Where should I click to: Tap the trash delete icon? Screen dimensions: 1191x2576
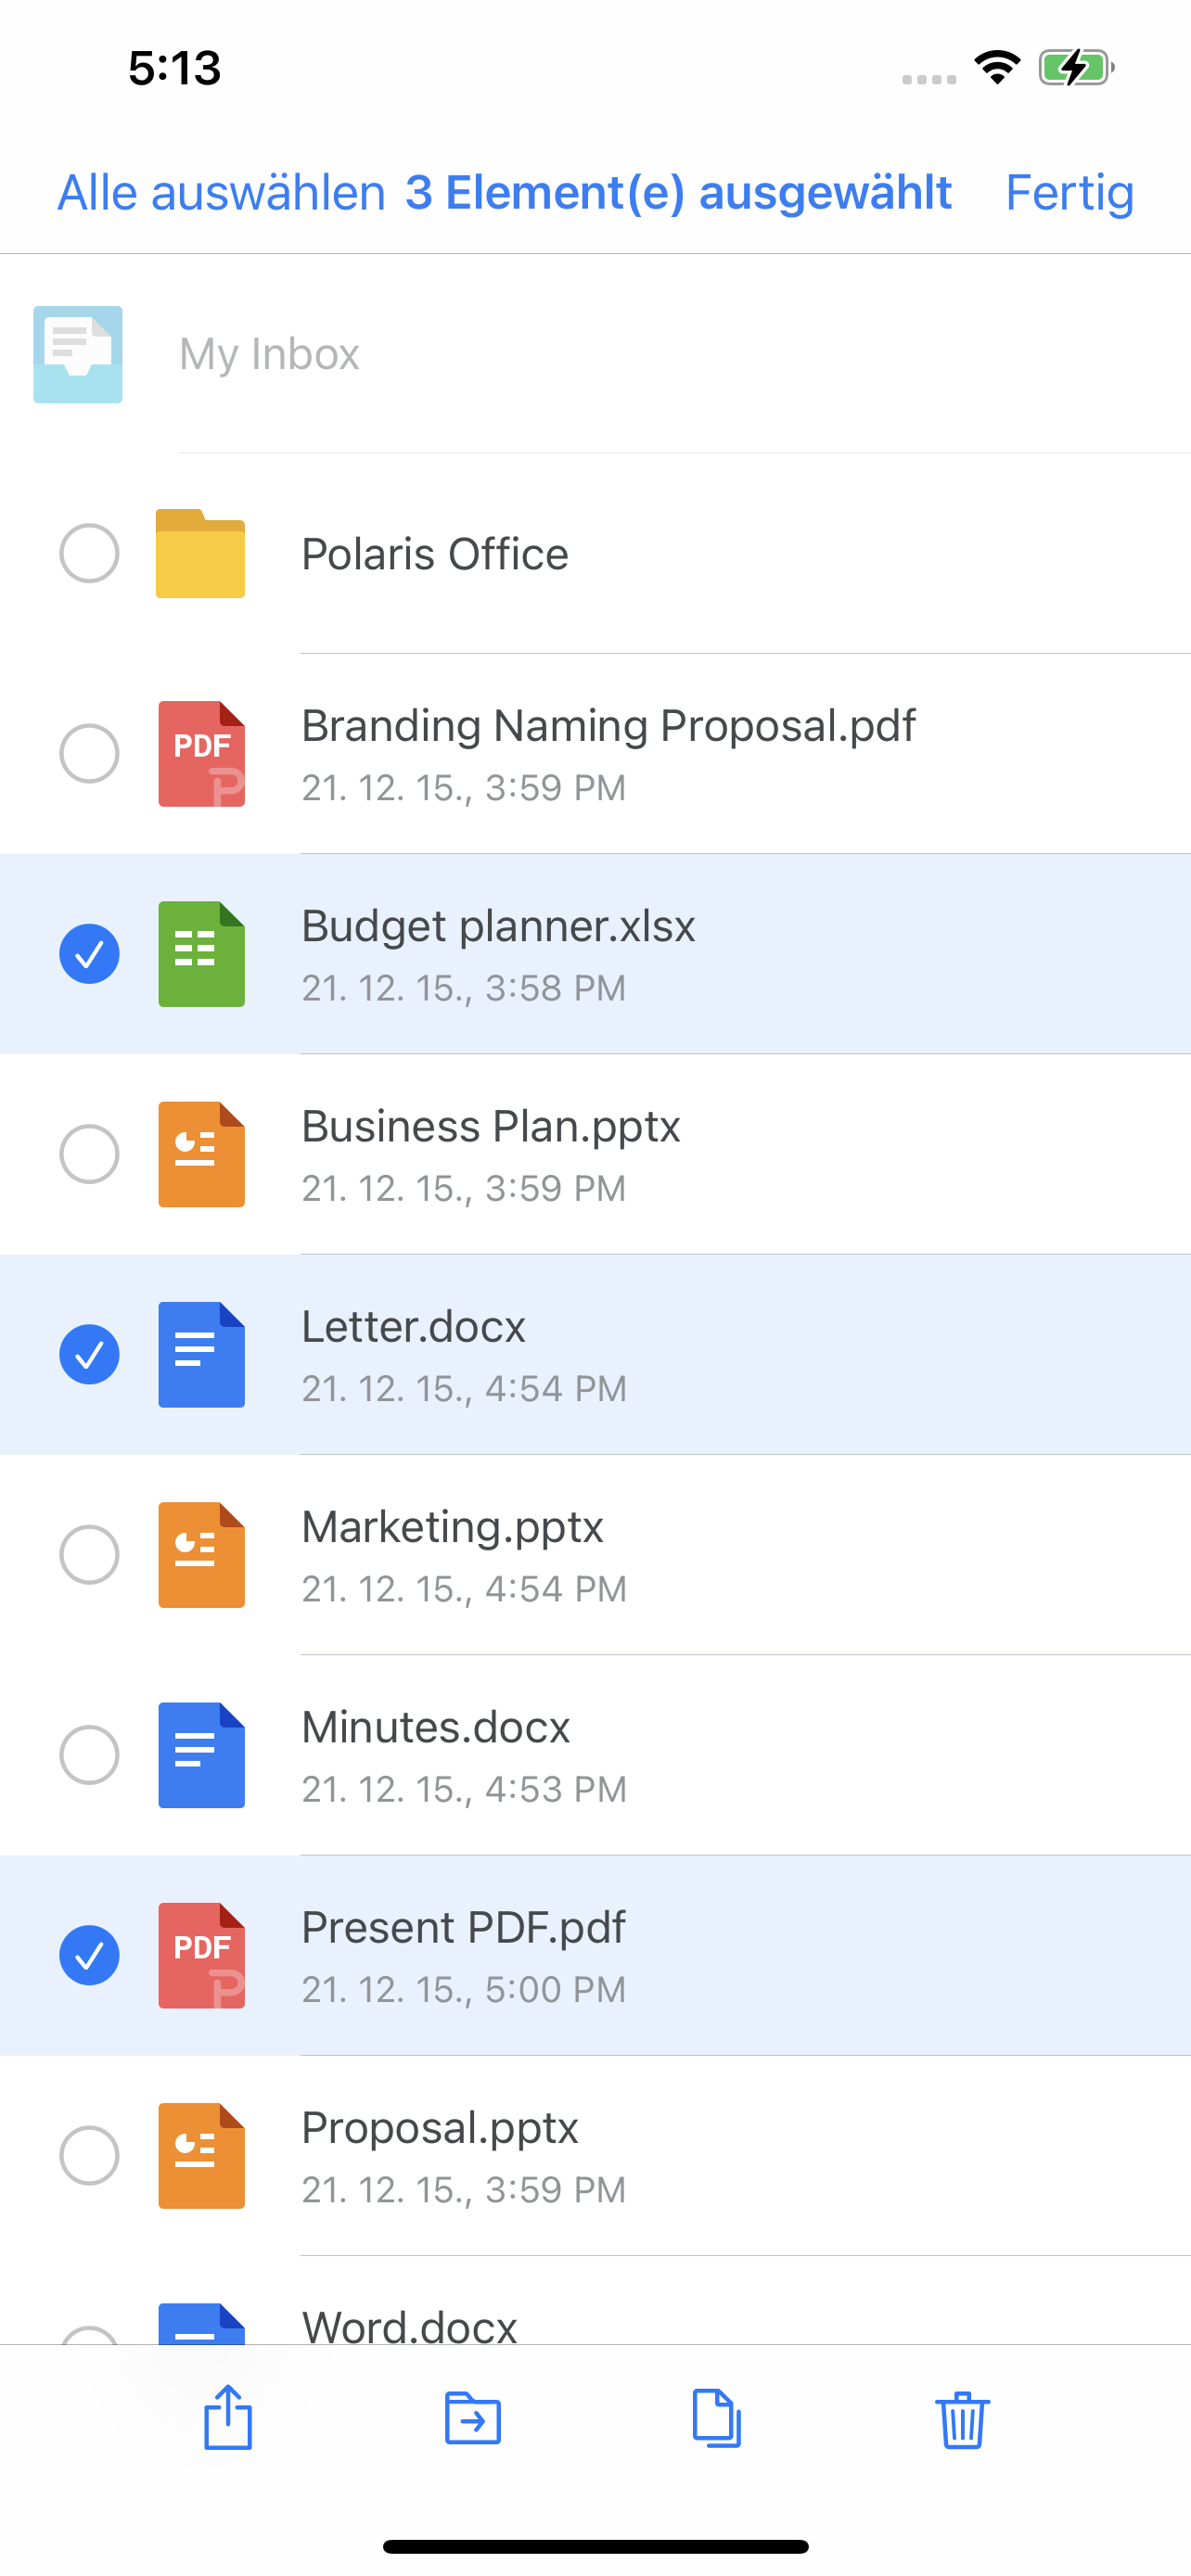tap(962, 2419)
